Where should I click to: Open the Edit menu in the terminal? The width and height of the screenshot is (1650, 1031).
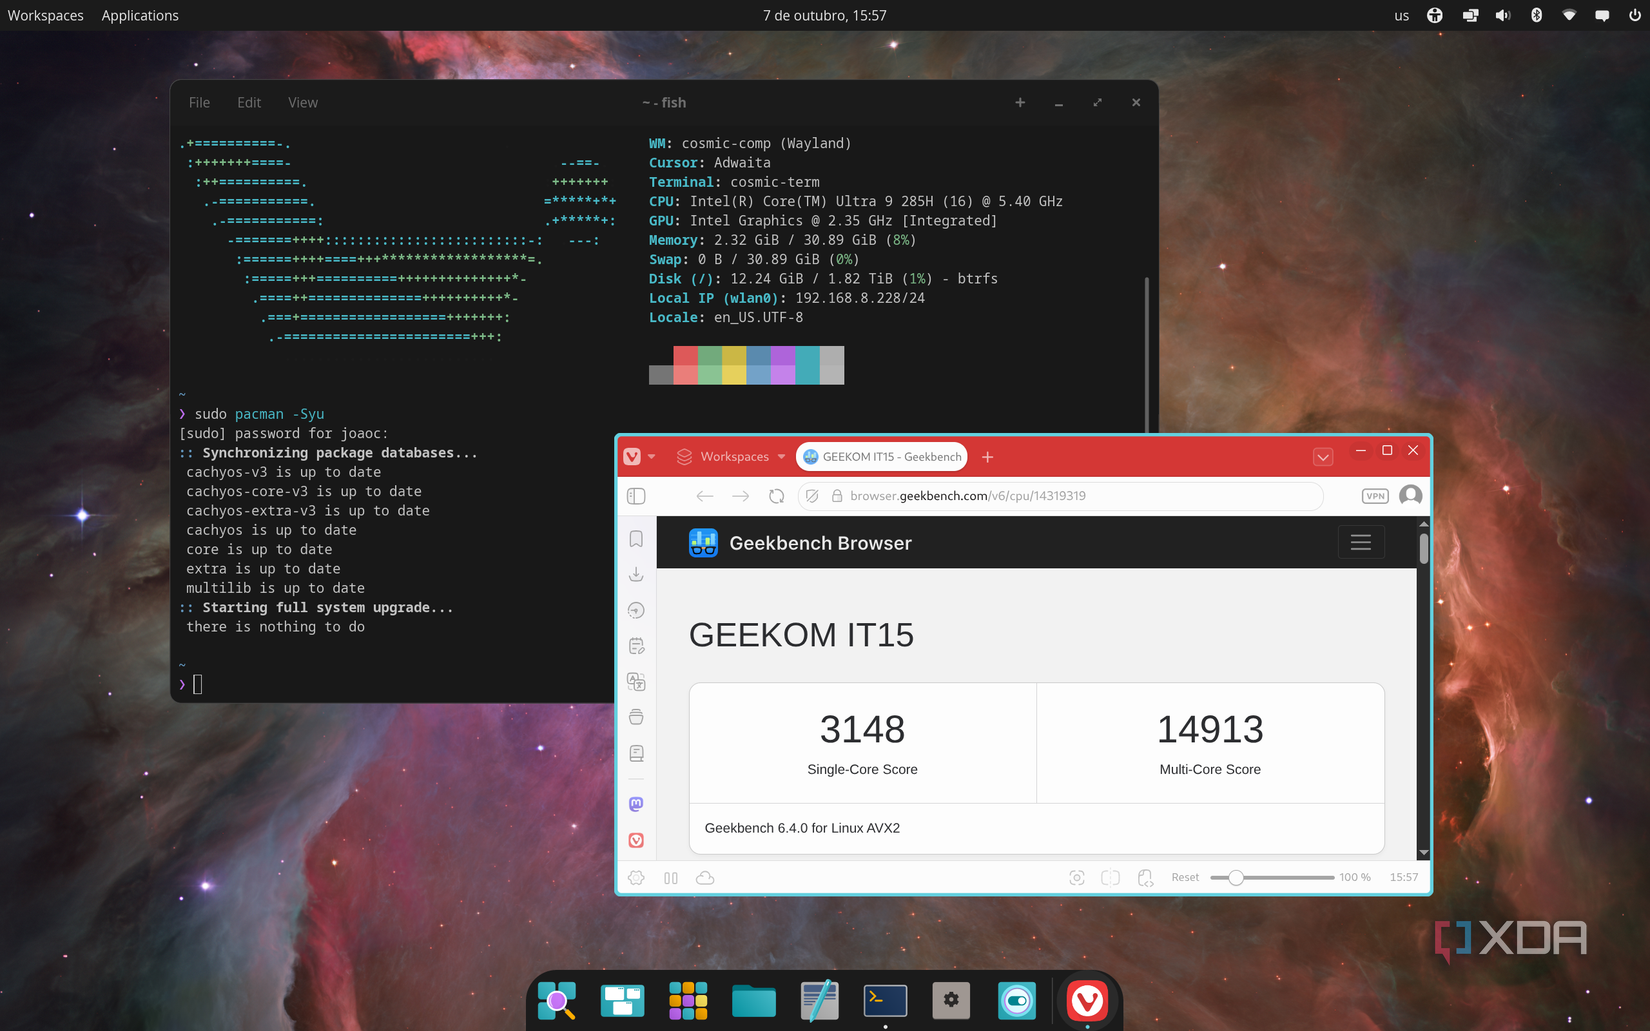pyautogui.click(x=248, y=102)
